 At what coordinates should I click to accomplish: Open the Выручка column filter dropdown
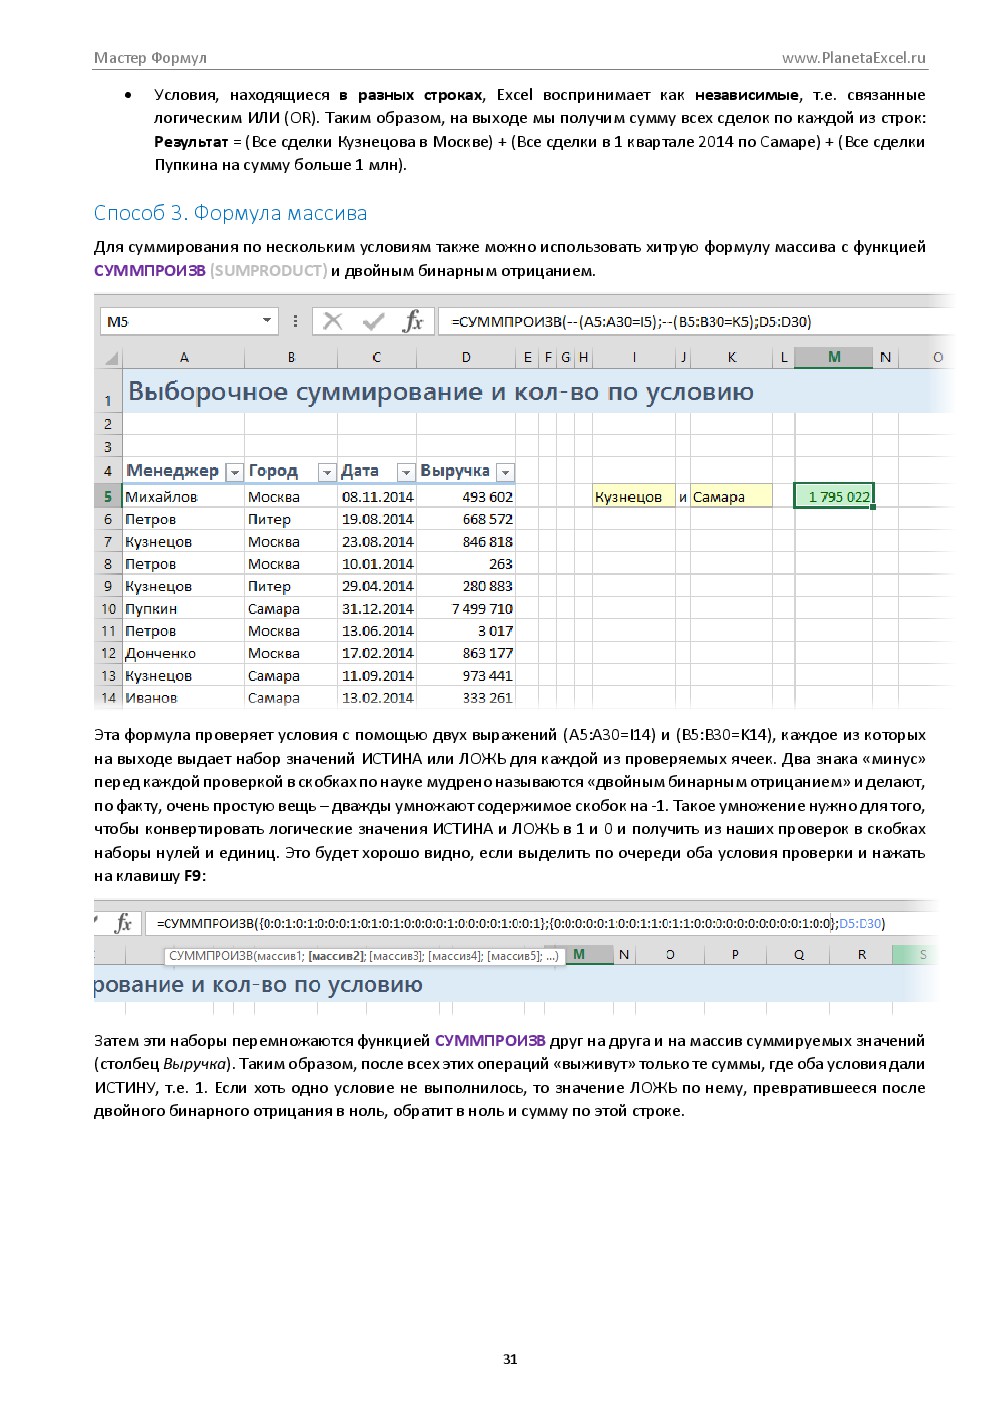pos(506,472)
